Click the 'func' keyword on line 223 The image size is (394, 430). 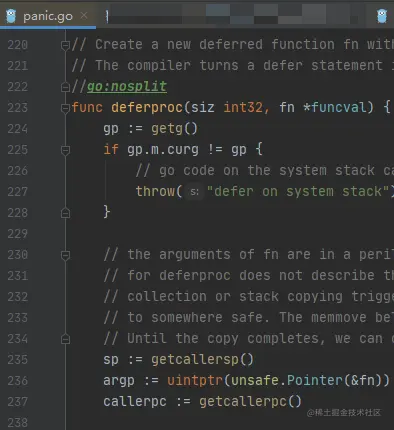click(87, 108)
